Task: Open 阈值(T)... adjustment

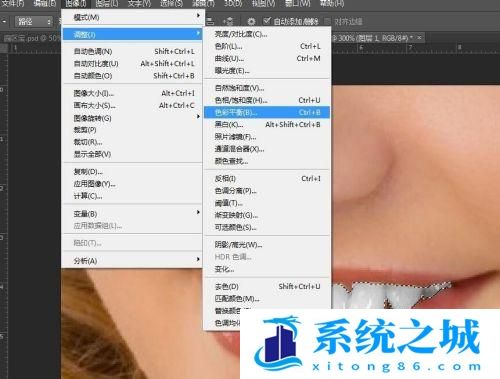Action: (267, 203)
